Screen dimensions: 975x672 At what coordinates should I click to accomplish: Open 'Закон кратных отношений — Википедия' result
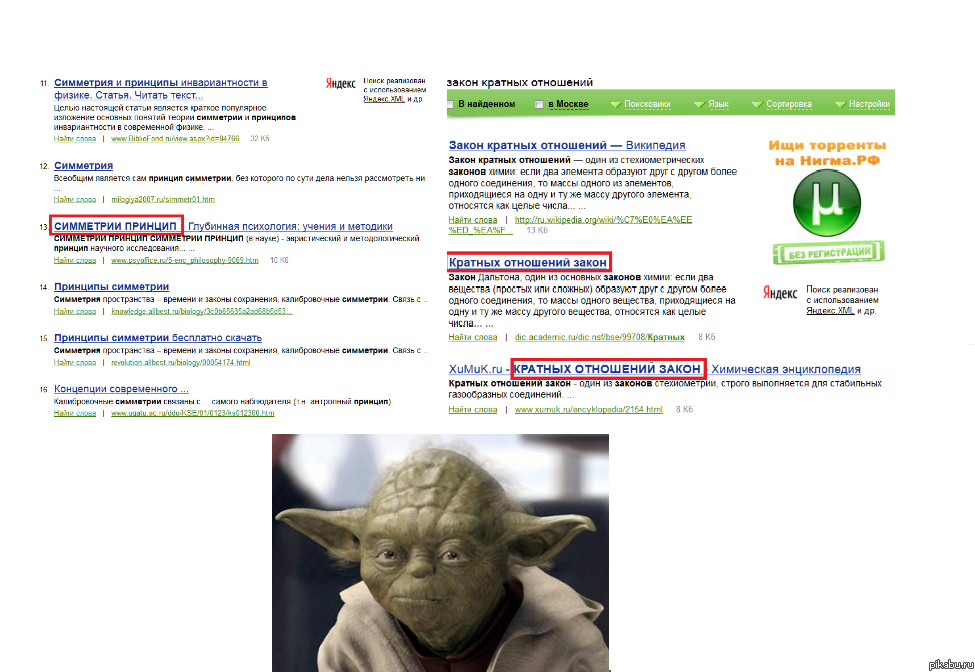[x=567, y=145]
